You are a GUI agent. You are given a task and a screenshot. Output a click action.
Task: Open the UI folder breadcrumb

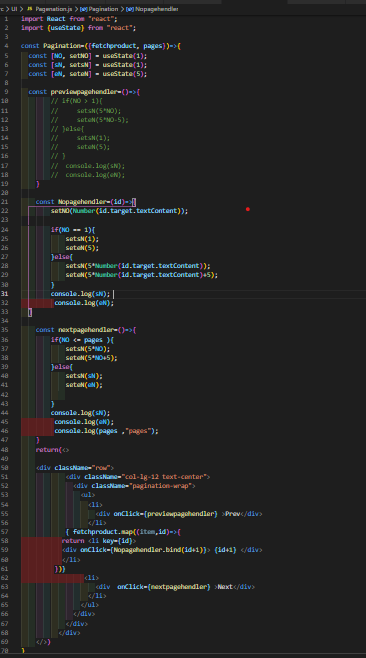[14, 8]
